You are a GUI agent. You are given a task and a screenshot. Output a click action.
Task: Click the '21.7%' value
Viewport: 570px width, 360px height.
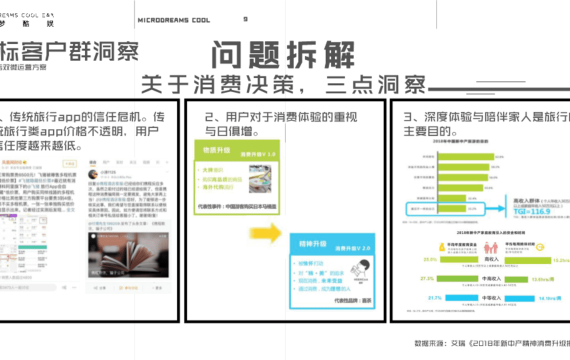[435, 298]
